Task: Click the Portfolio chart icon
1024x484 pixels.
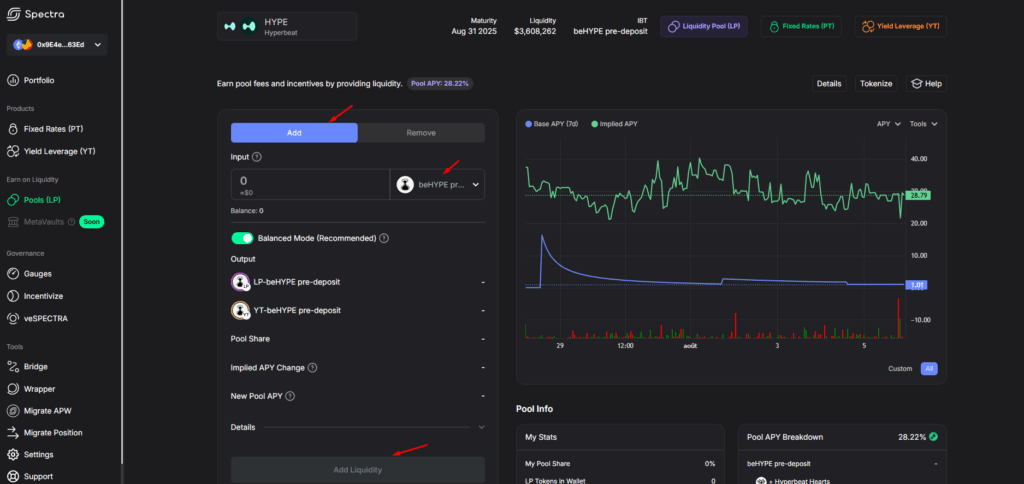Action: coord(12,80)
